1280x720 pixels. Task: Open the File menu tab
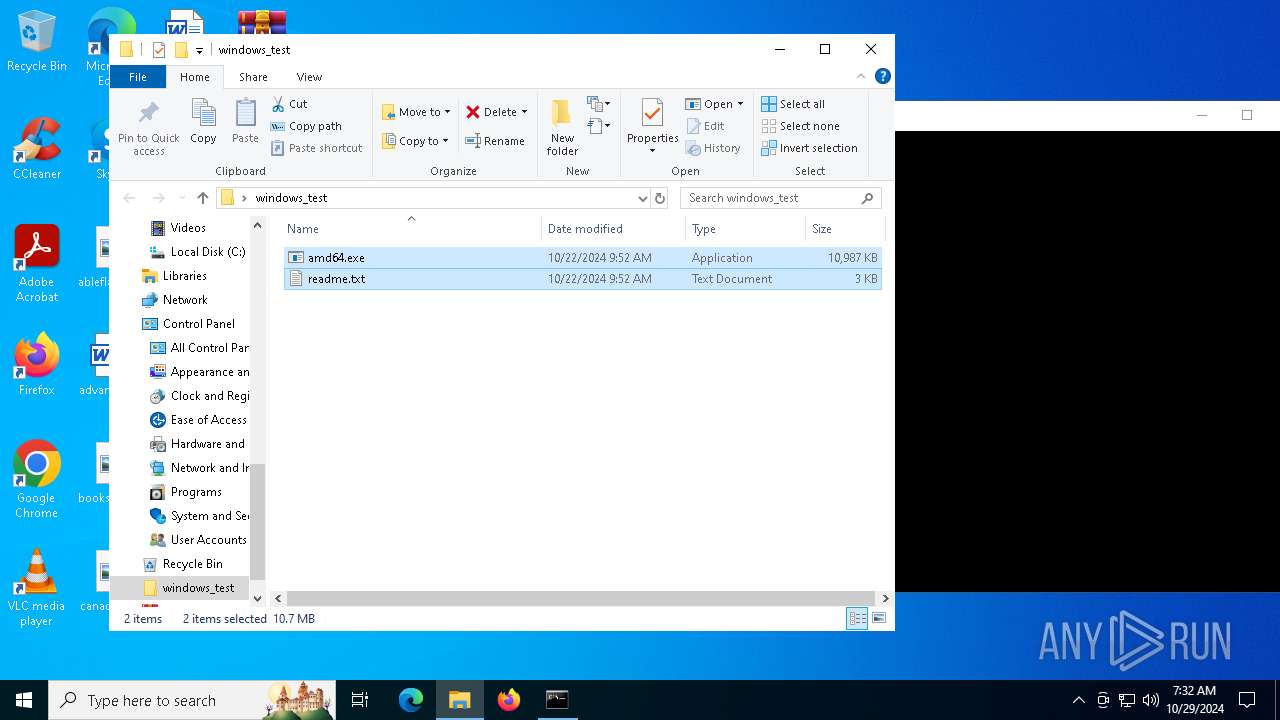(x=138, y=77)
